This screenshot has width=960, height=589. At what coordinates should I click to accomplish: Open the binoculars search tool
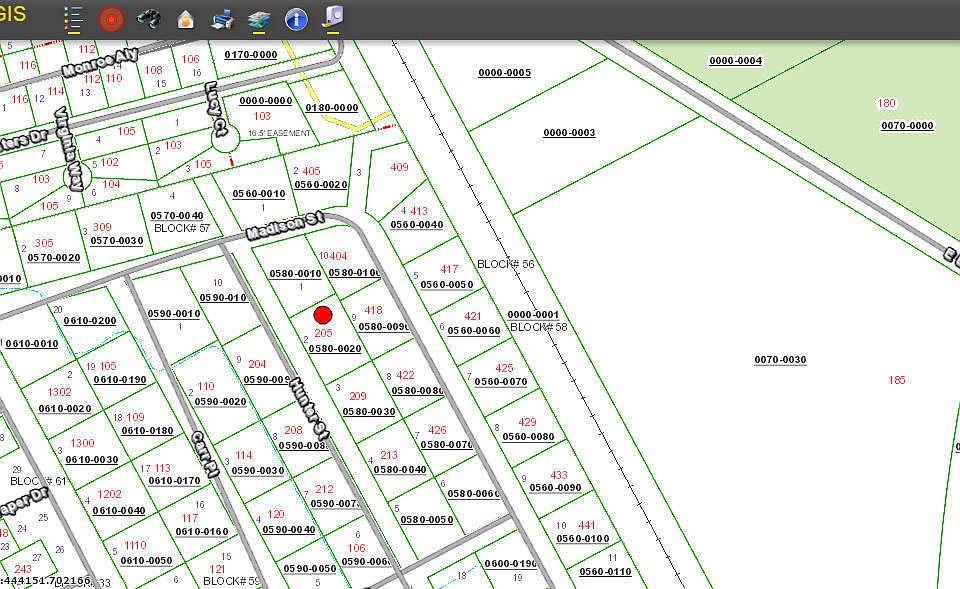(148, 20)
